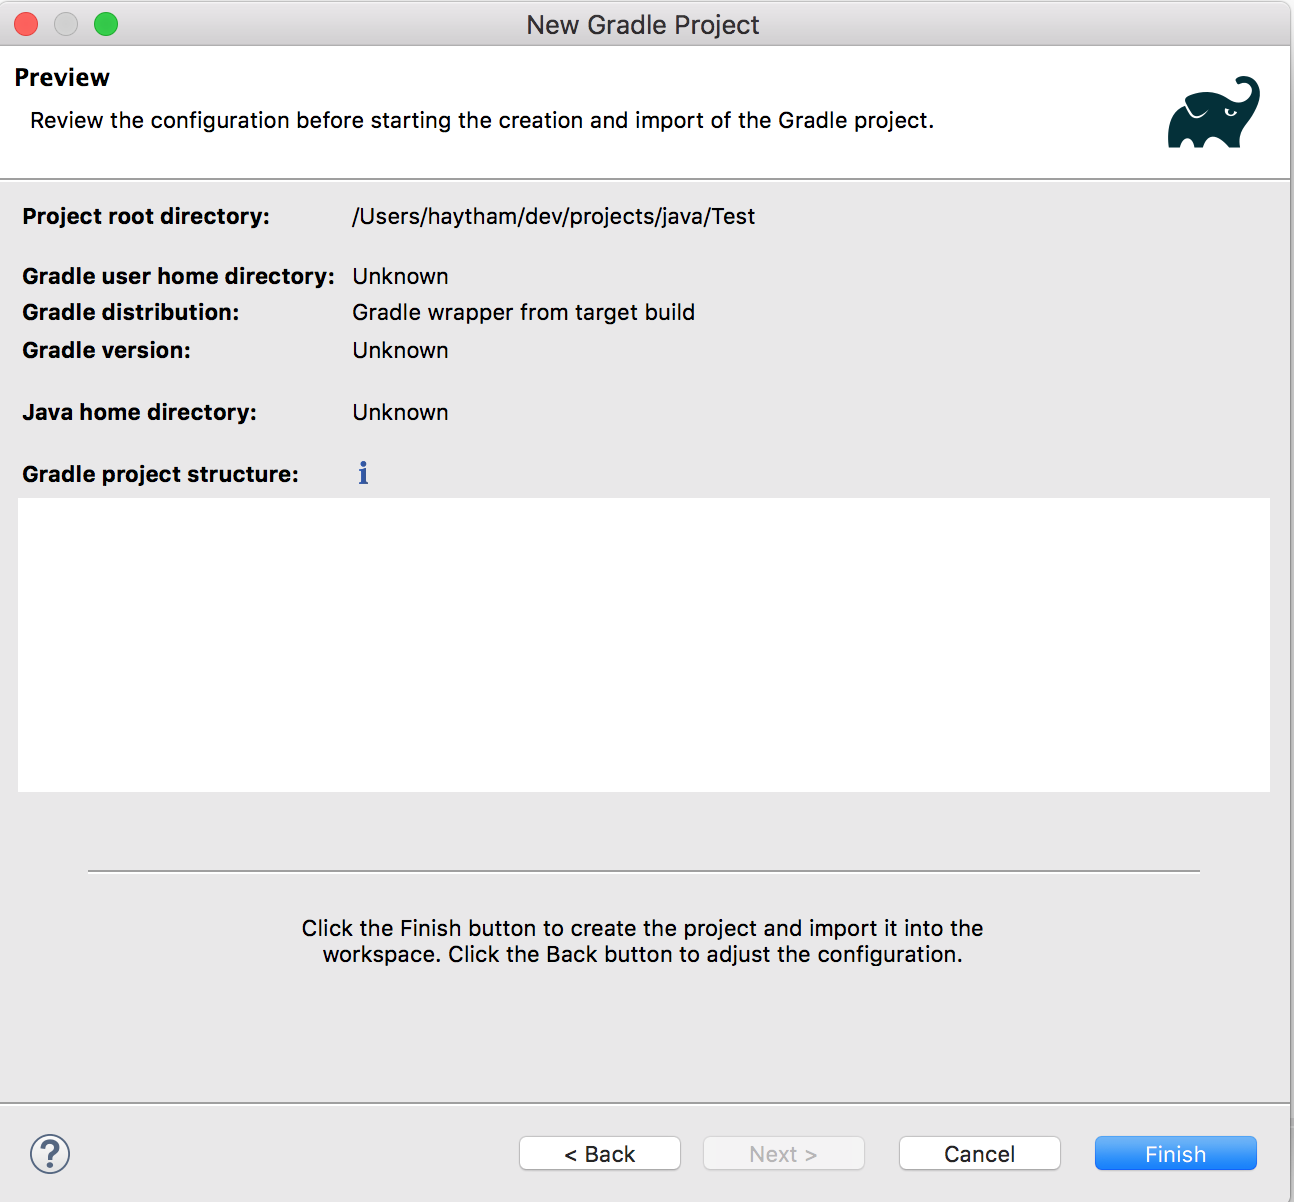Go back with the < Back button
This screenshot has height=1202, width=1294.
click(x=600, y=1153)
